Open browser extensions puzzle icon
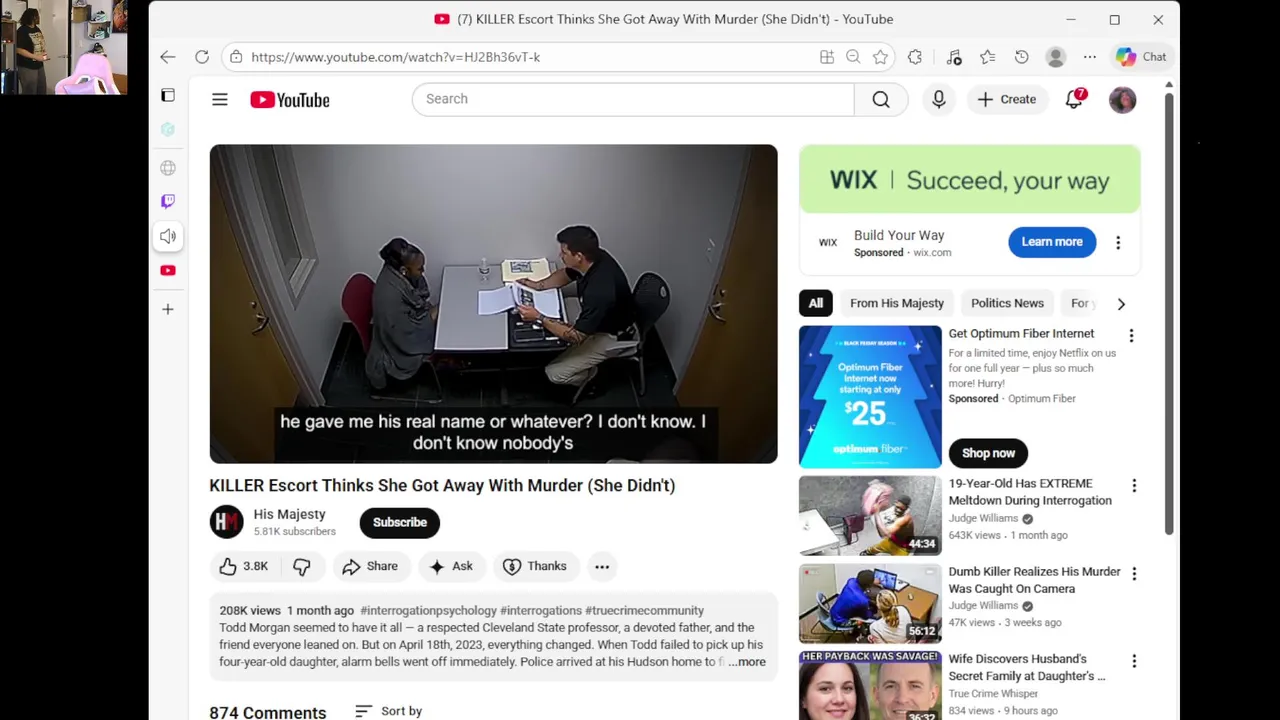1280x720 pixels. [915, 57]
